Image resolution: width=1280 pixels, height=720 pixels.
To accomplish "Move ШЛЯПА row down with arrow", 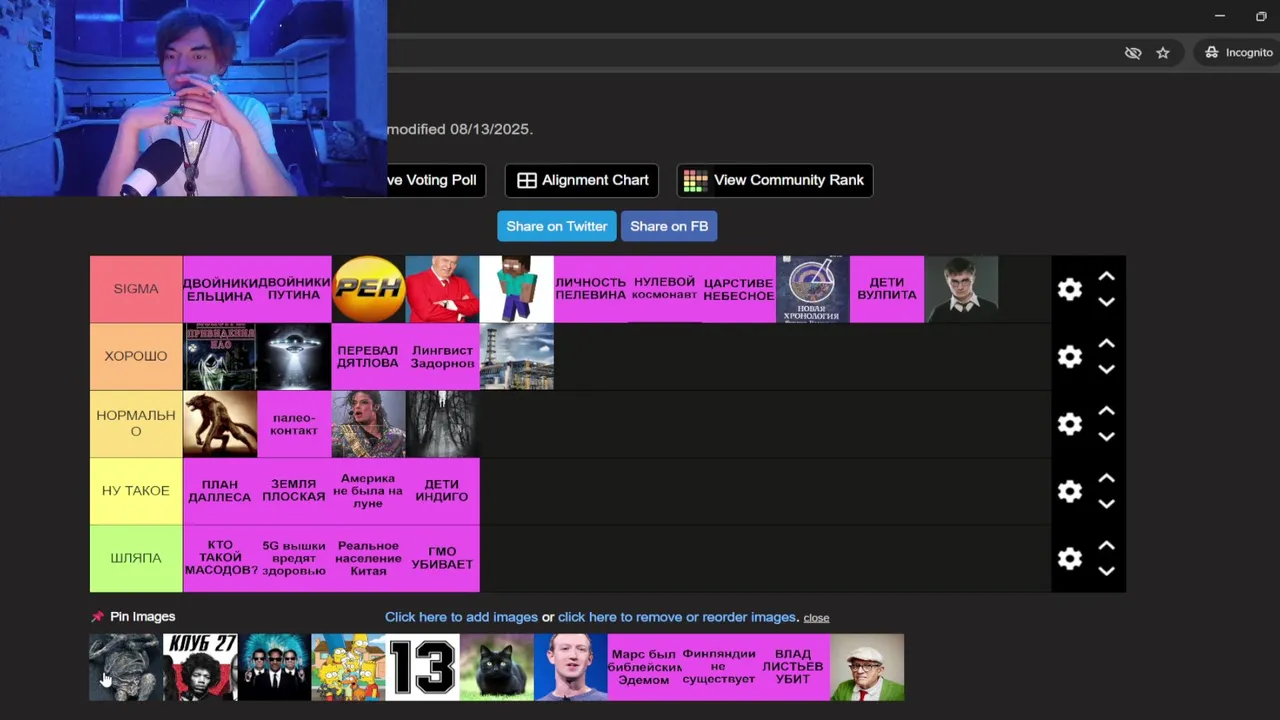I will pyautogui.click(x=1106, y=571).
